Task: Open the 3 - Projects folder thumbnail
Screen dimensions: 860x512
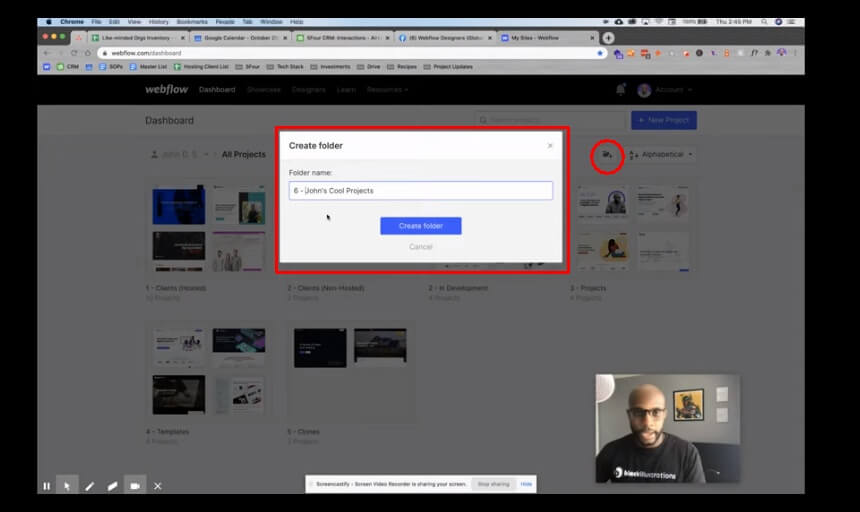Action: tap(633, 229)
